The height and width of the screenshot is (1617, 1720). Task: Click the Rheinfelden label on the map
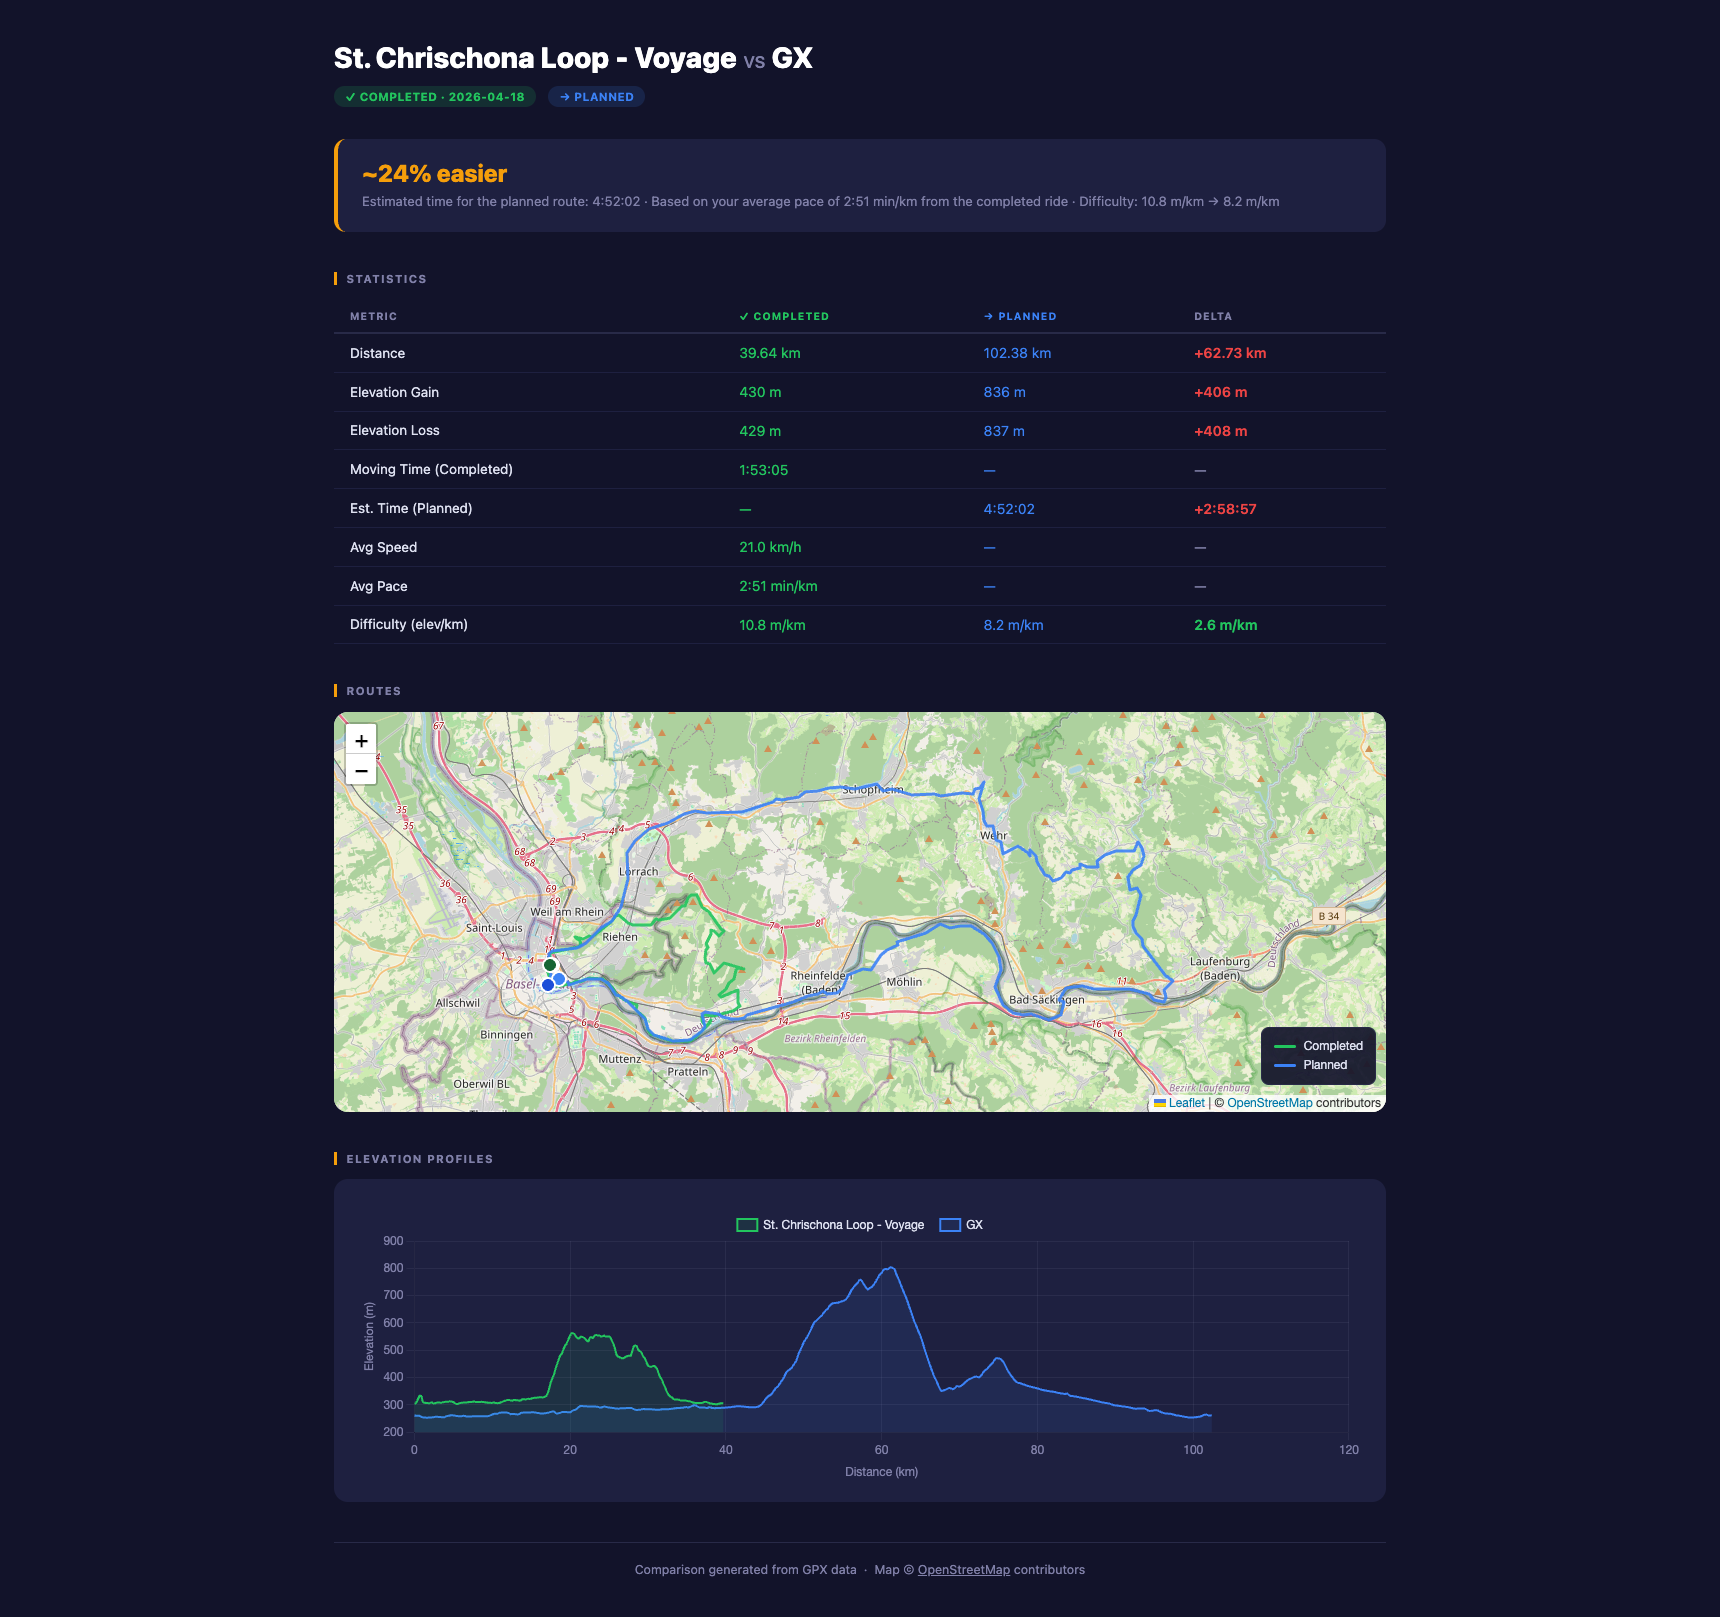tap(820, 982)
